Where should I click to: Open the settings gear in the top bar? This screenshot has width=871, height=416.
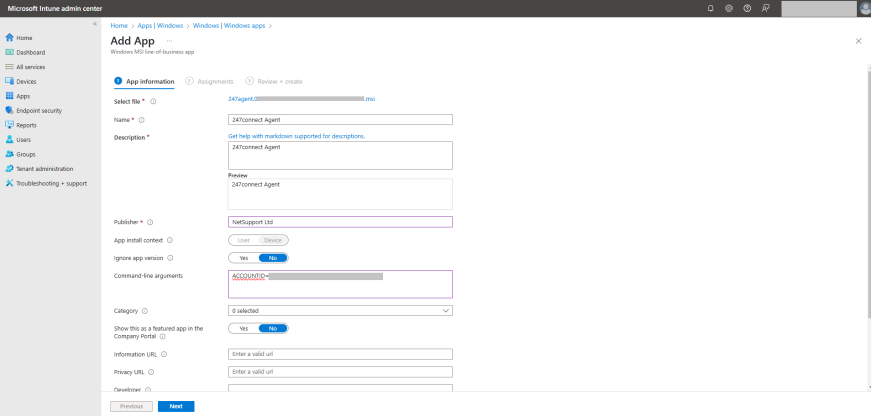(729, 8)
